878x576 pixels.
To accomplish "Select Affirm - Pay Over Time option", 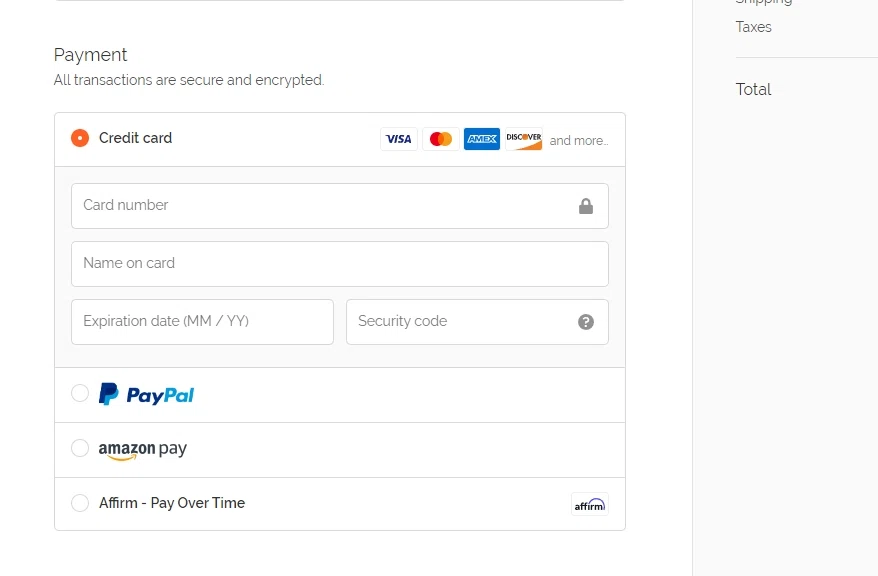I will pyautogui.click(x=80, y=503).
